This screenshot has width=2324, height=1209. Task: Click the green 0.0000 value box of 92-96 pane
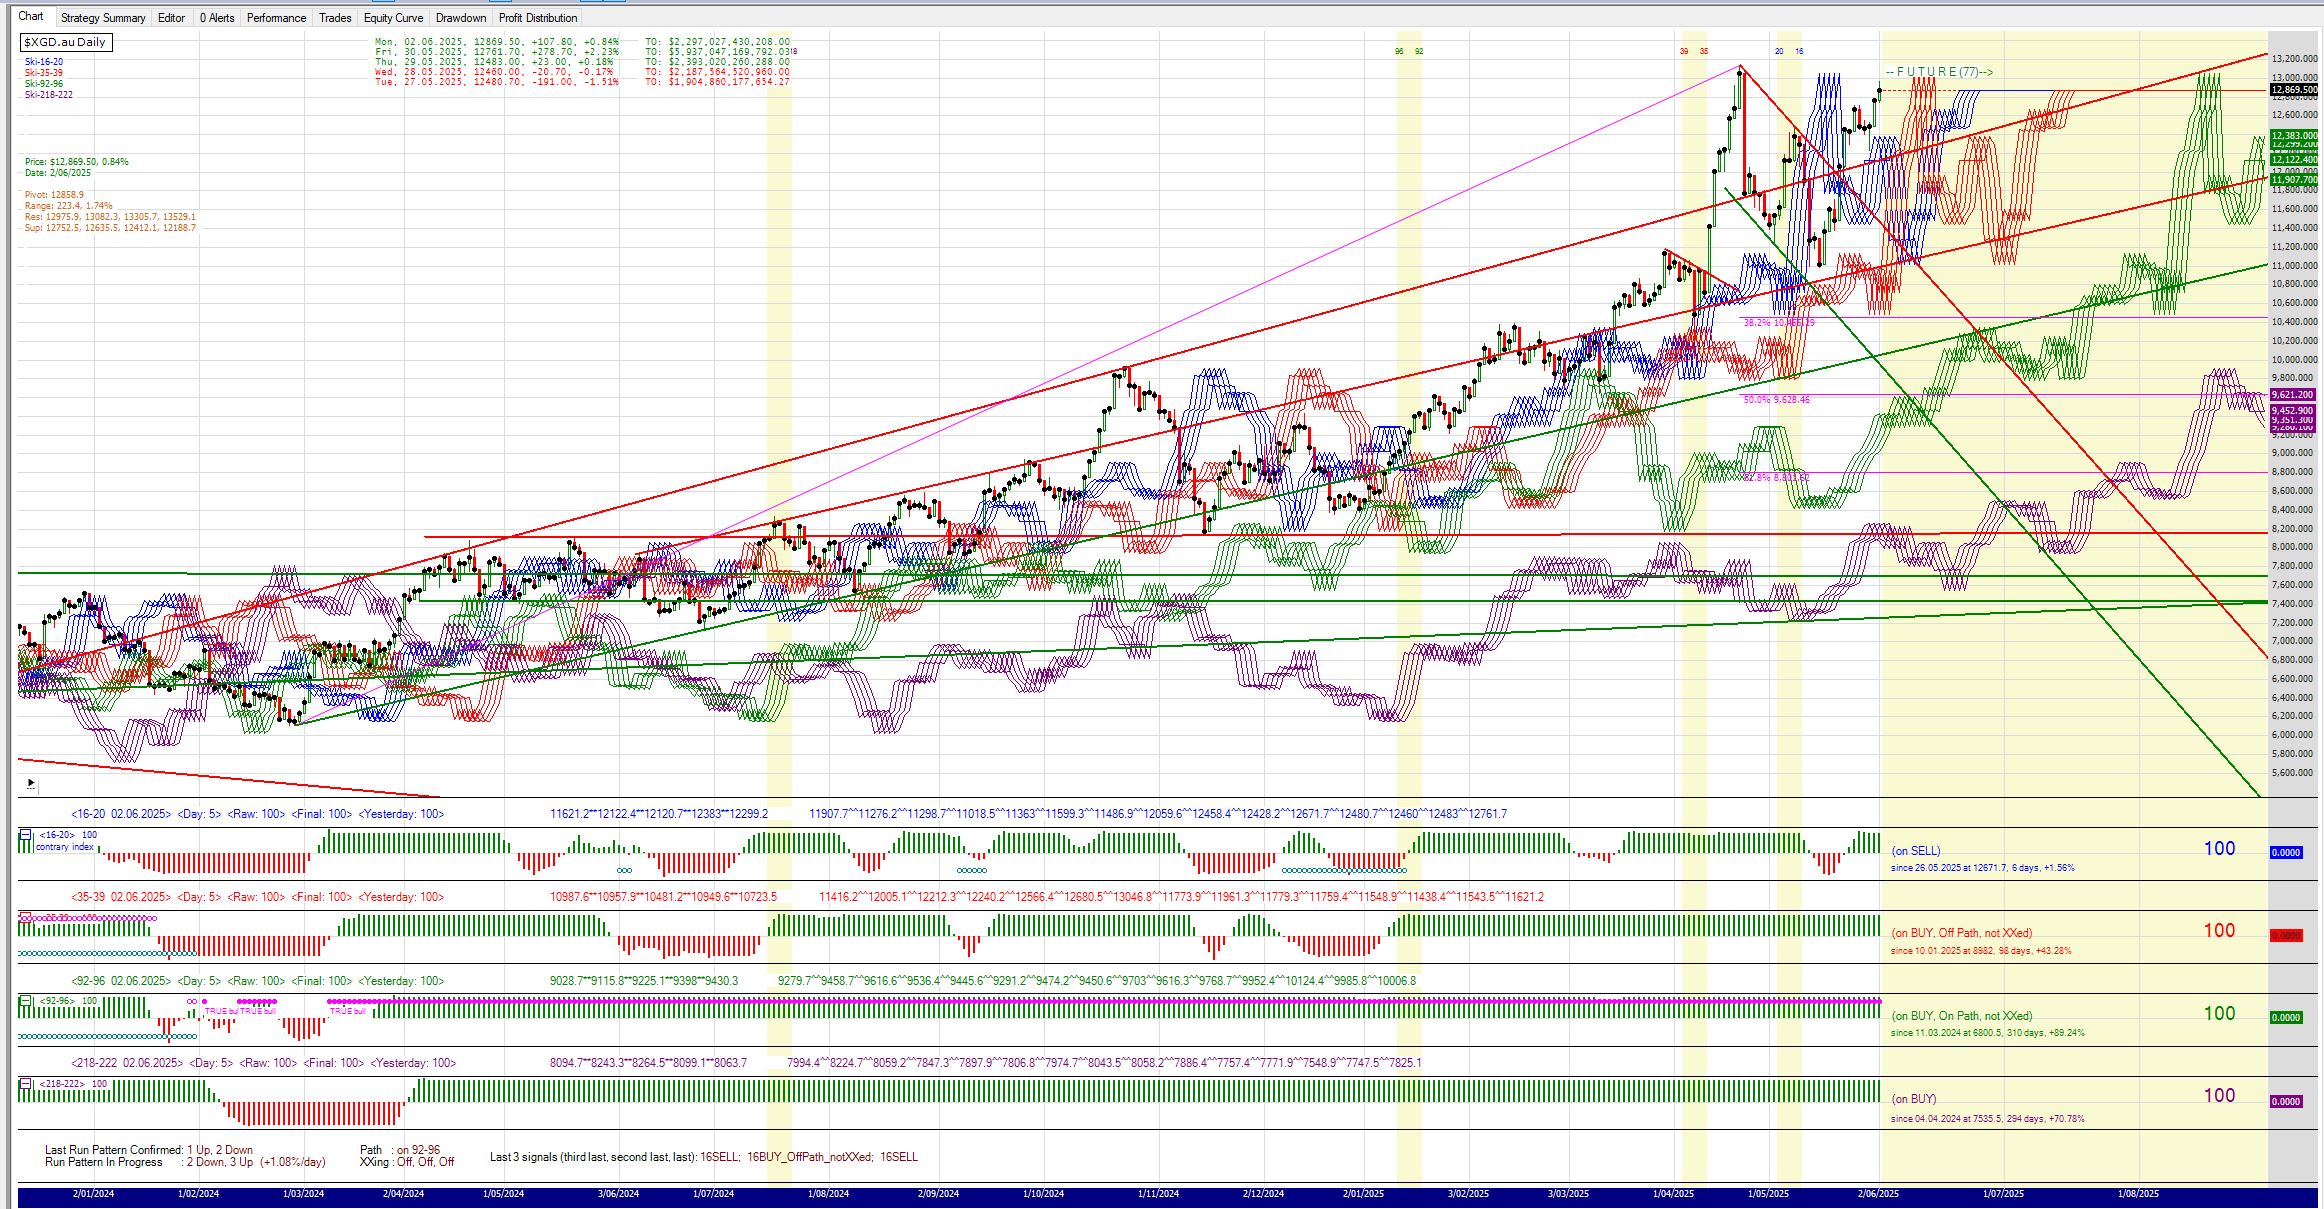pyautogui.click(x=2286, y=1018)
